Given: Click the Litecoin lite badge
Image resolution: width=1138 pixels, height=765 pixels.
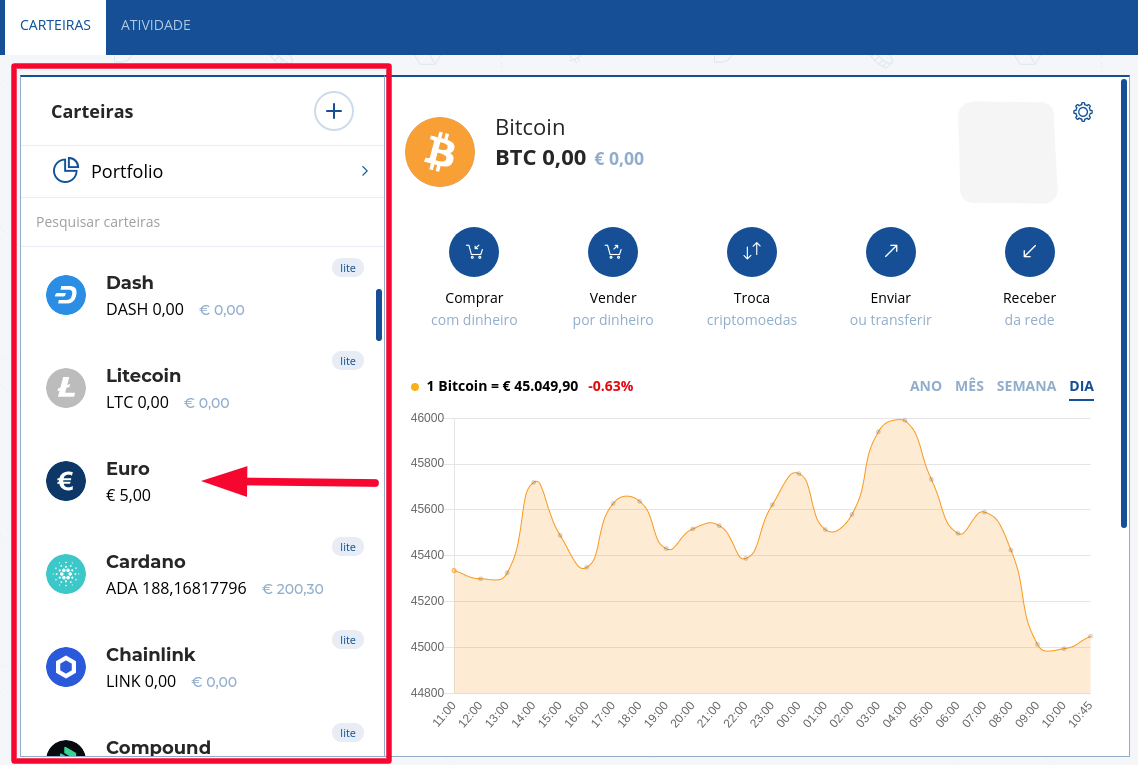Looking at the screenshot, I should click(x=348, y=361).
